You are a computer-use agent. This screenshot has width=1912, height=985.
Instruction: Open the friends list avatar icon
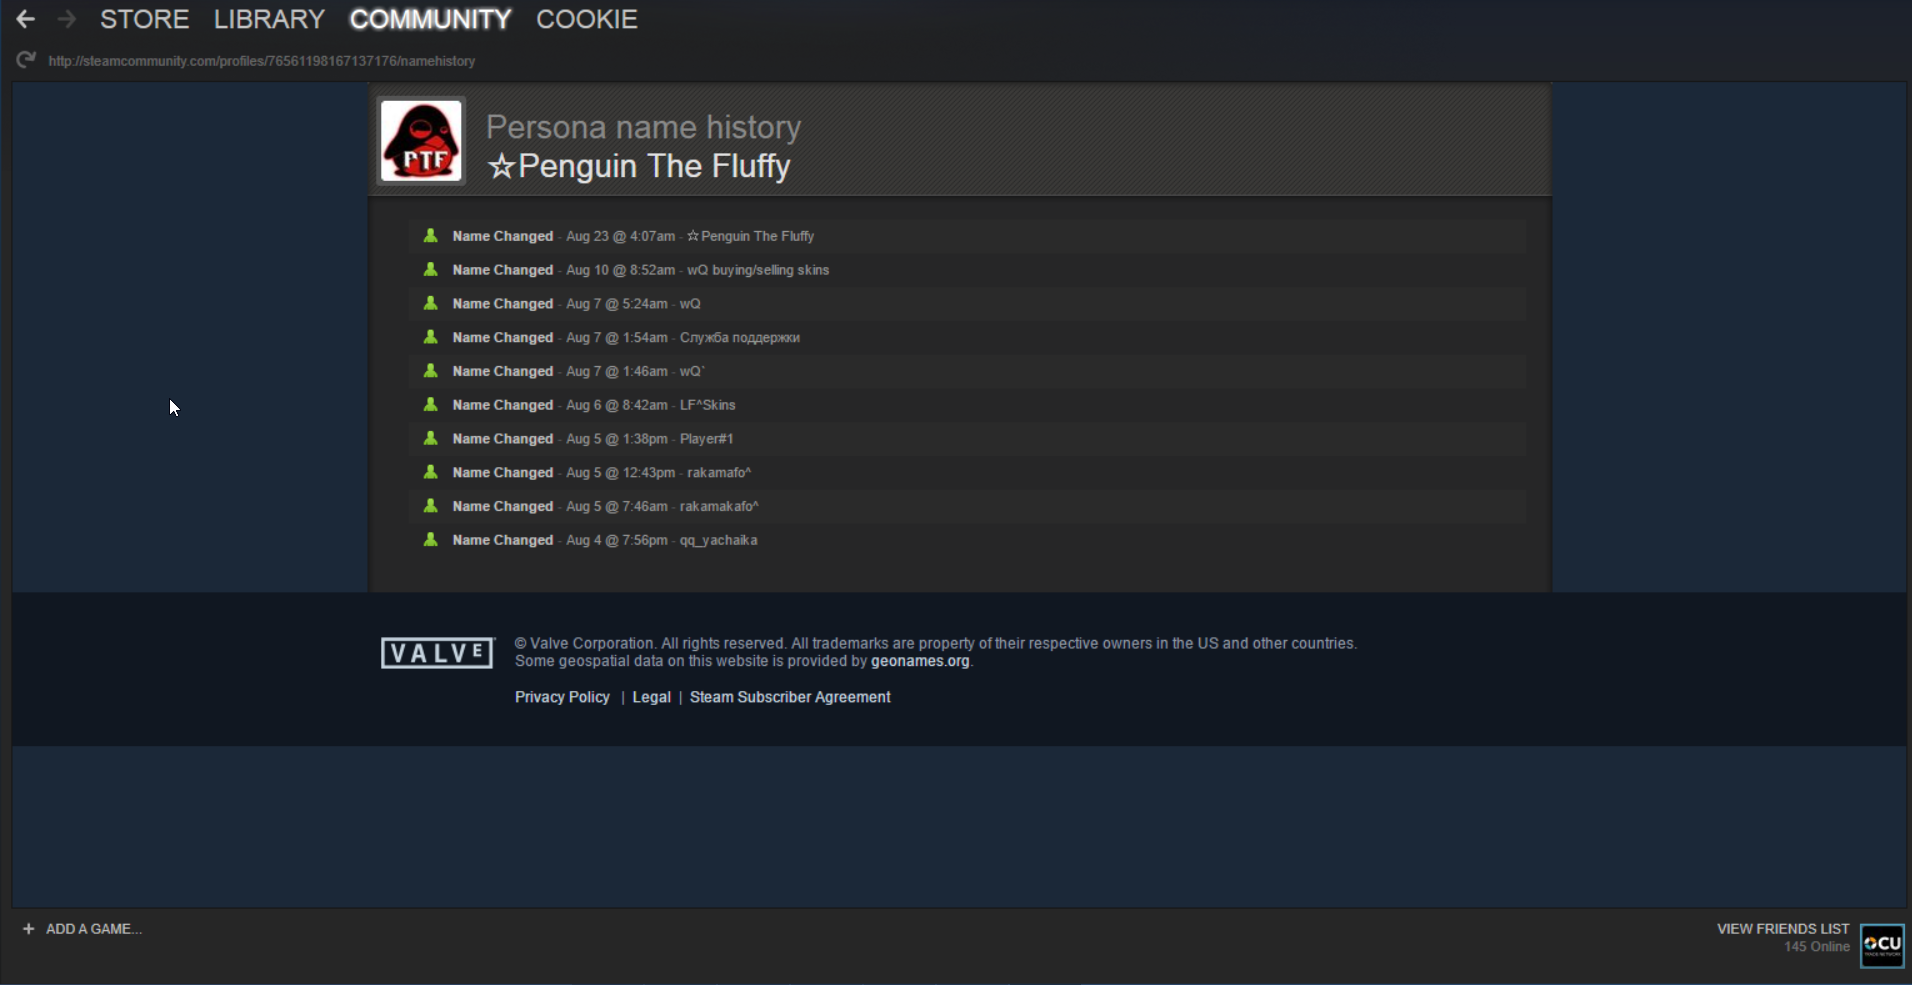[x=1882, y=945]
